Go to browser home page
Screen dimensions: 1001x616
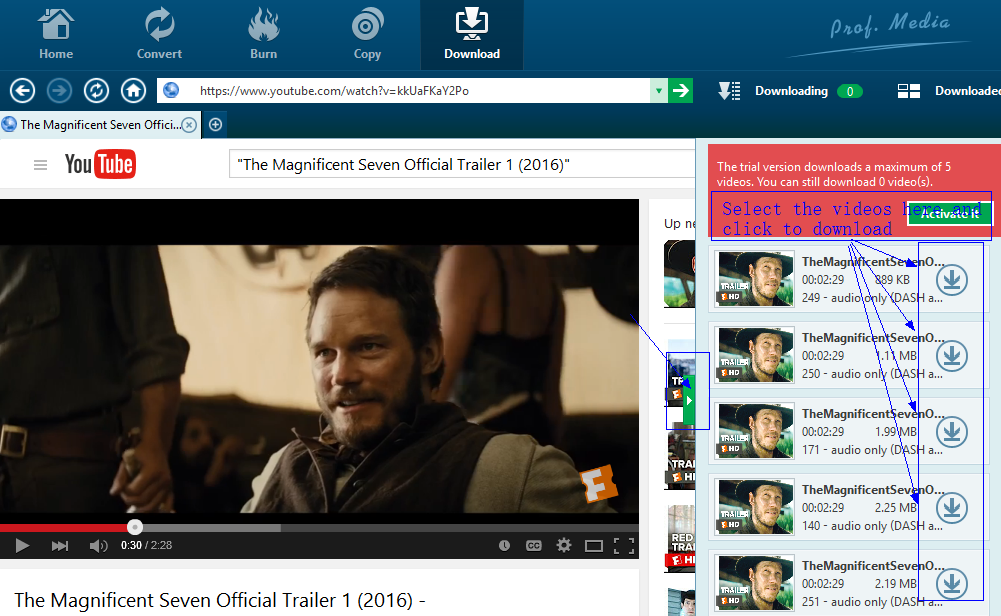pyautogui.click(x=133, y=91)
